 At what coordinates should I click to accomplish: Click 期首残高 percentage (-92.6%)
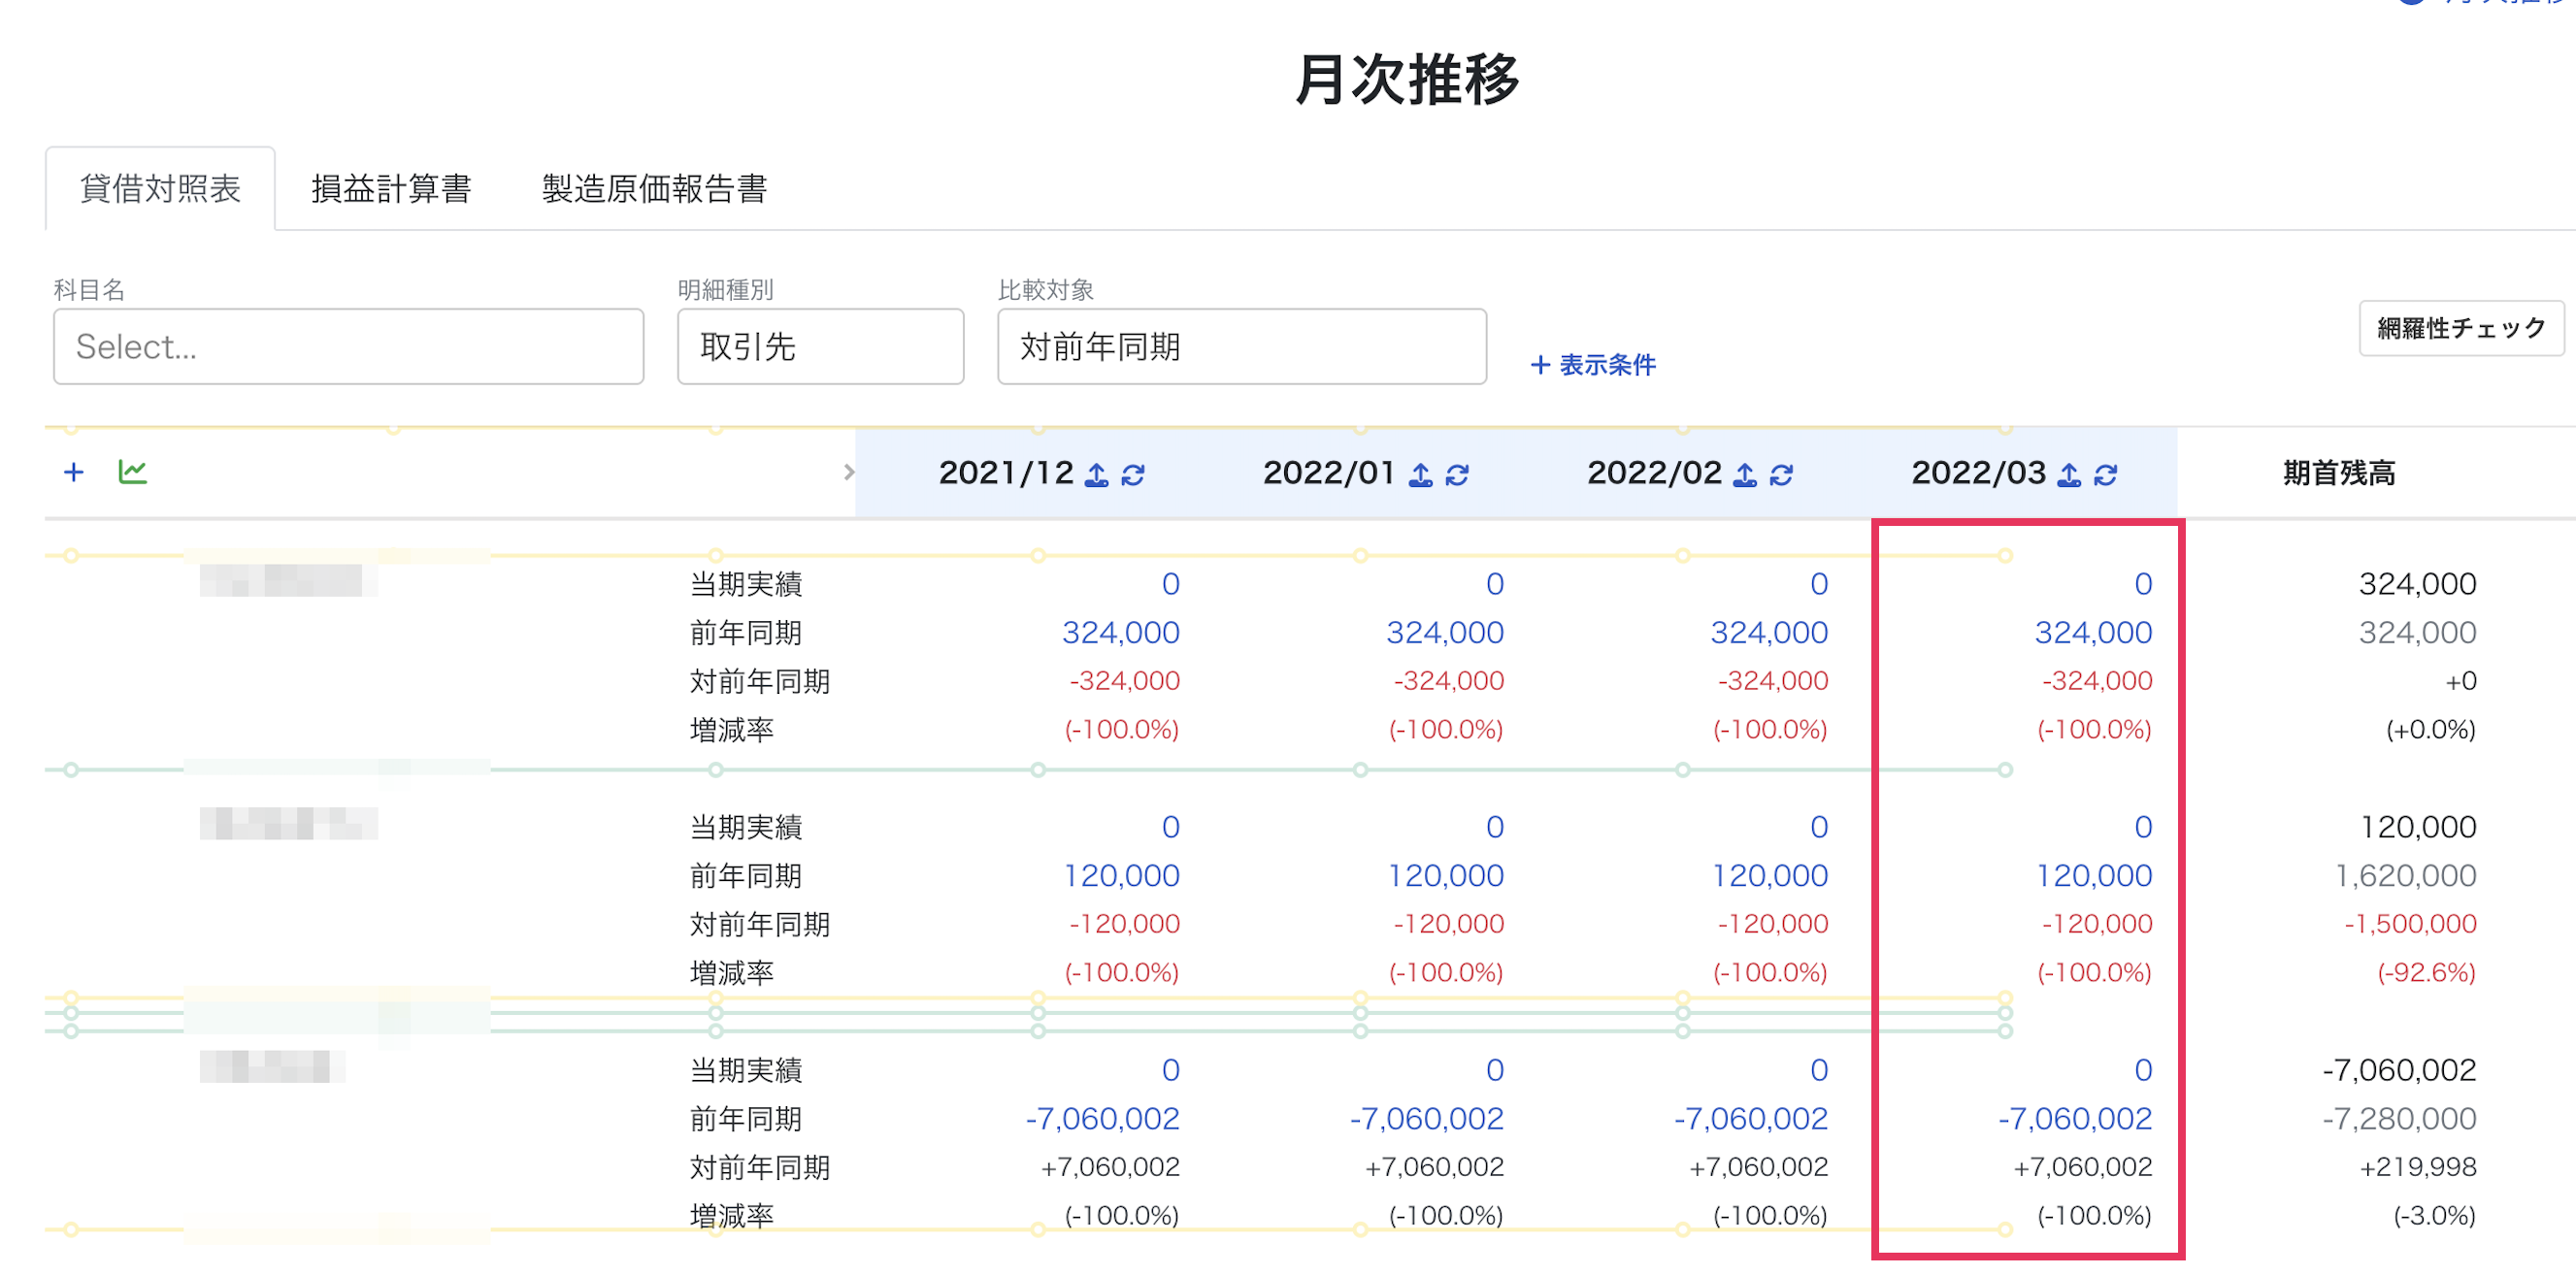tap(2426, 972)
